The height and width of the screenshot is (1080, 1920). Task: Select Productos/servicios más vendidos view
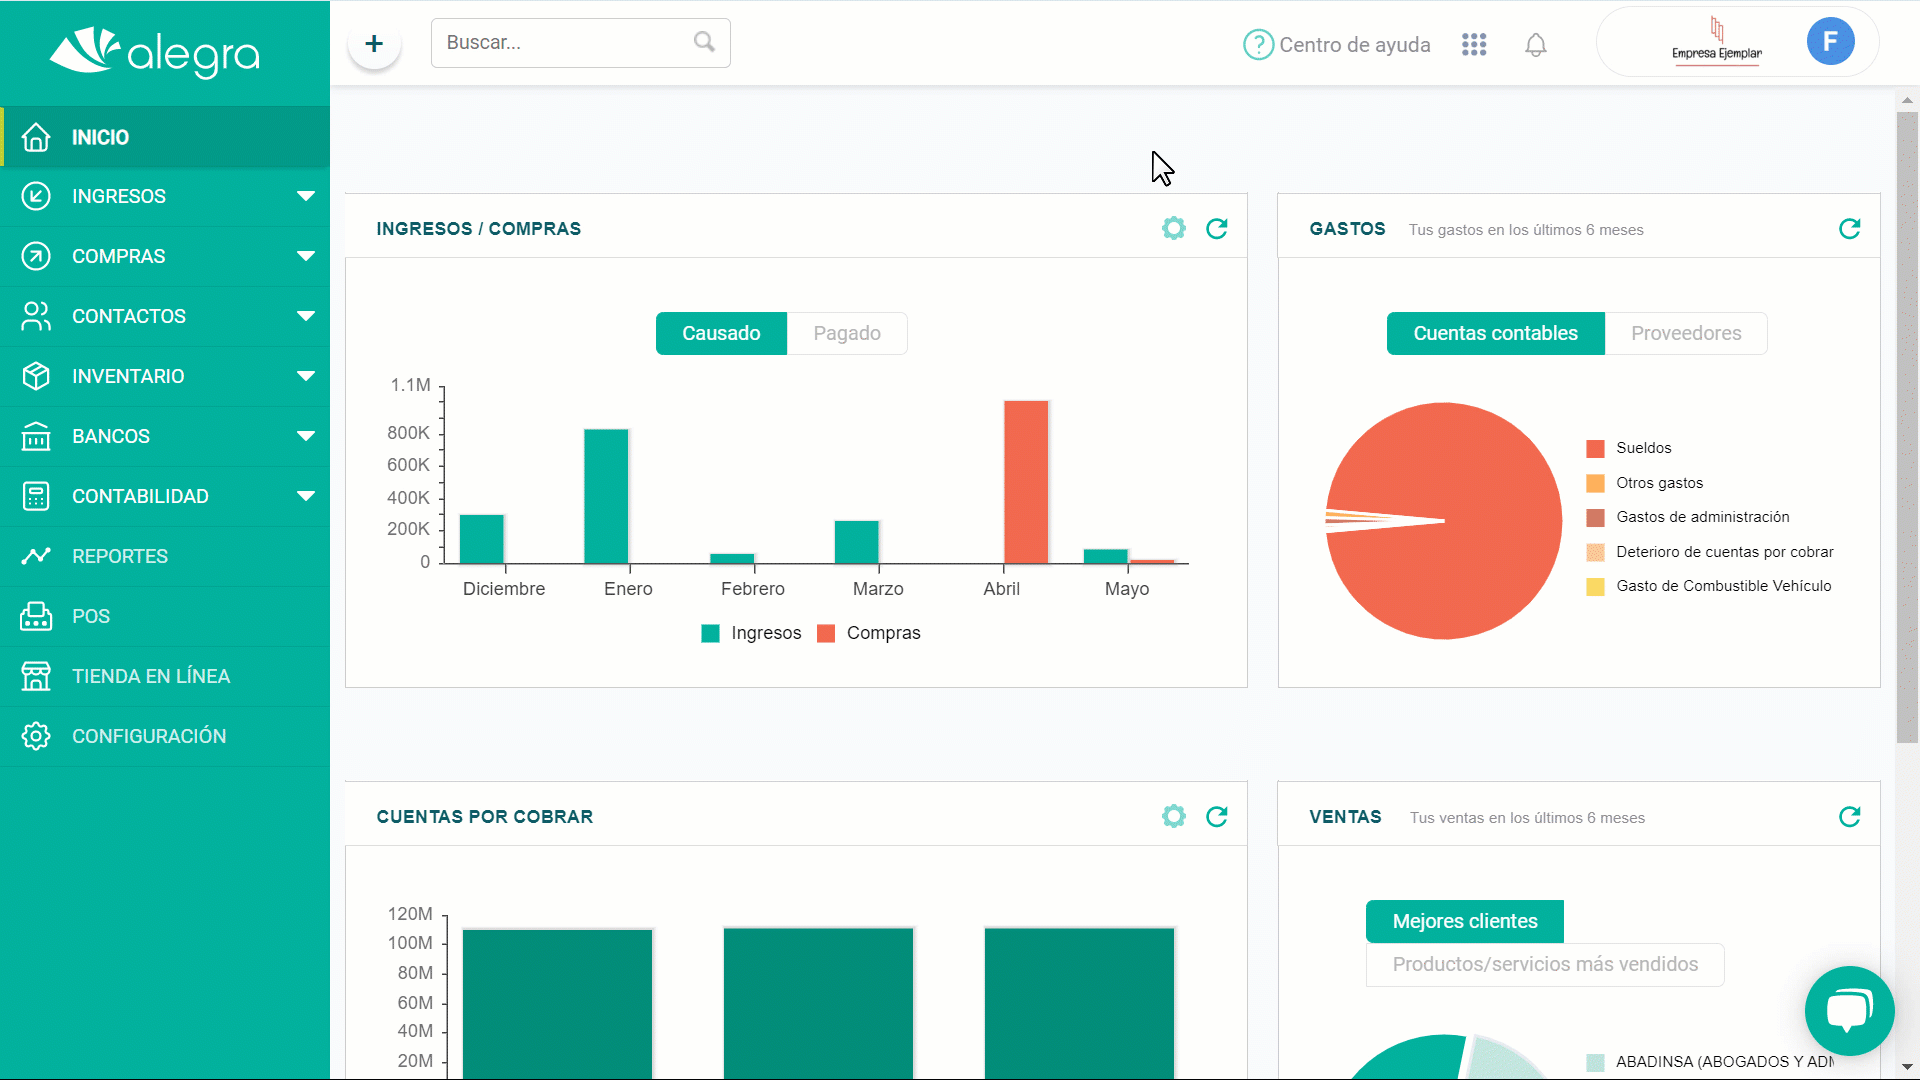1544,964
